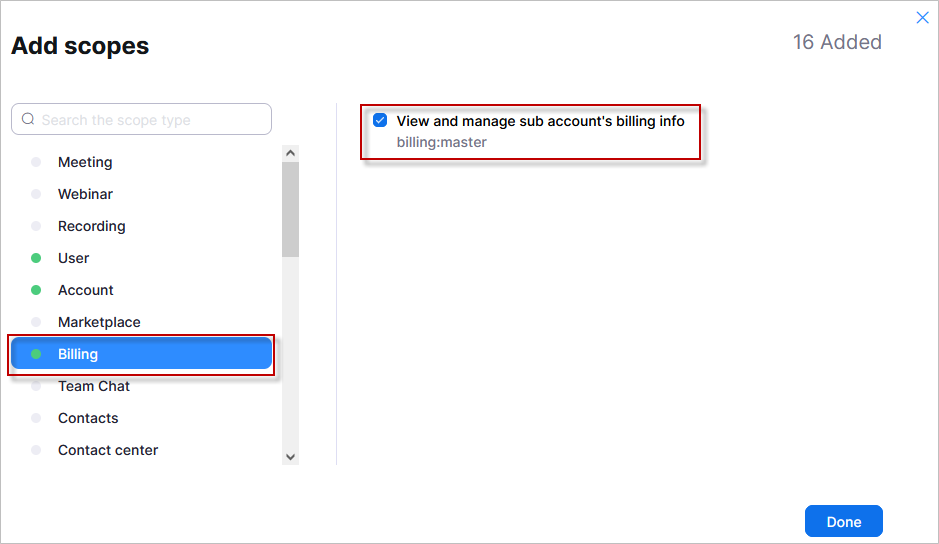Click the green dot beside User
939x544 pixels.
click(36, 258)
